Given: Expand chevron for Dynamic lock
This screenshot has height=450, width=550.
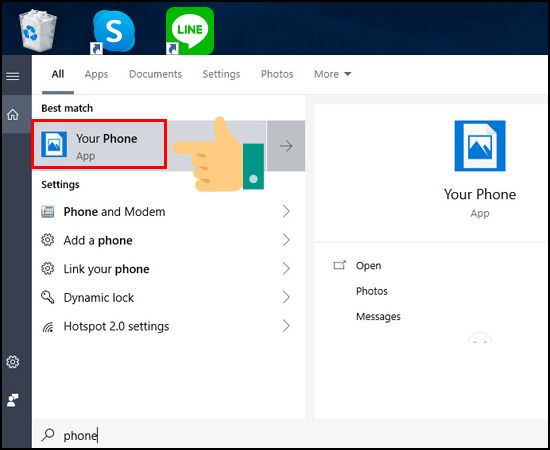Looking at the screenshot, I should click(286, 297).
